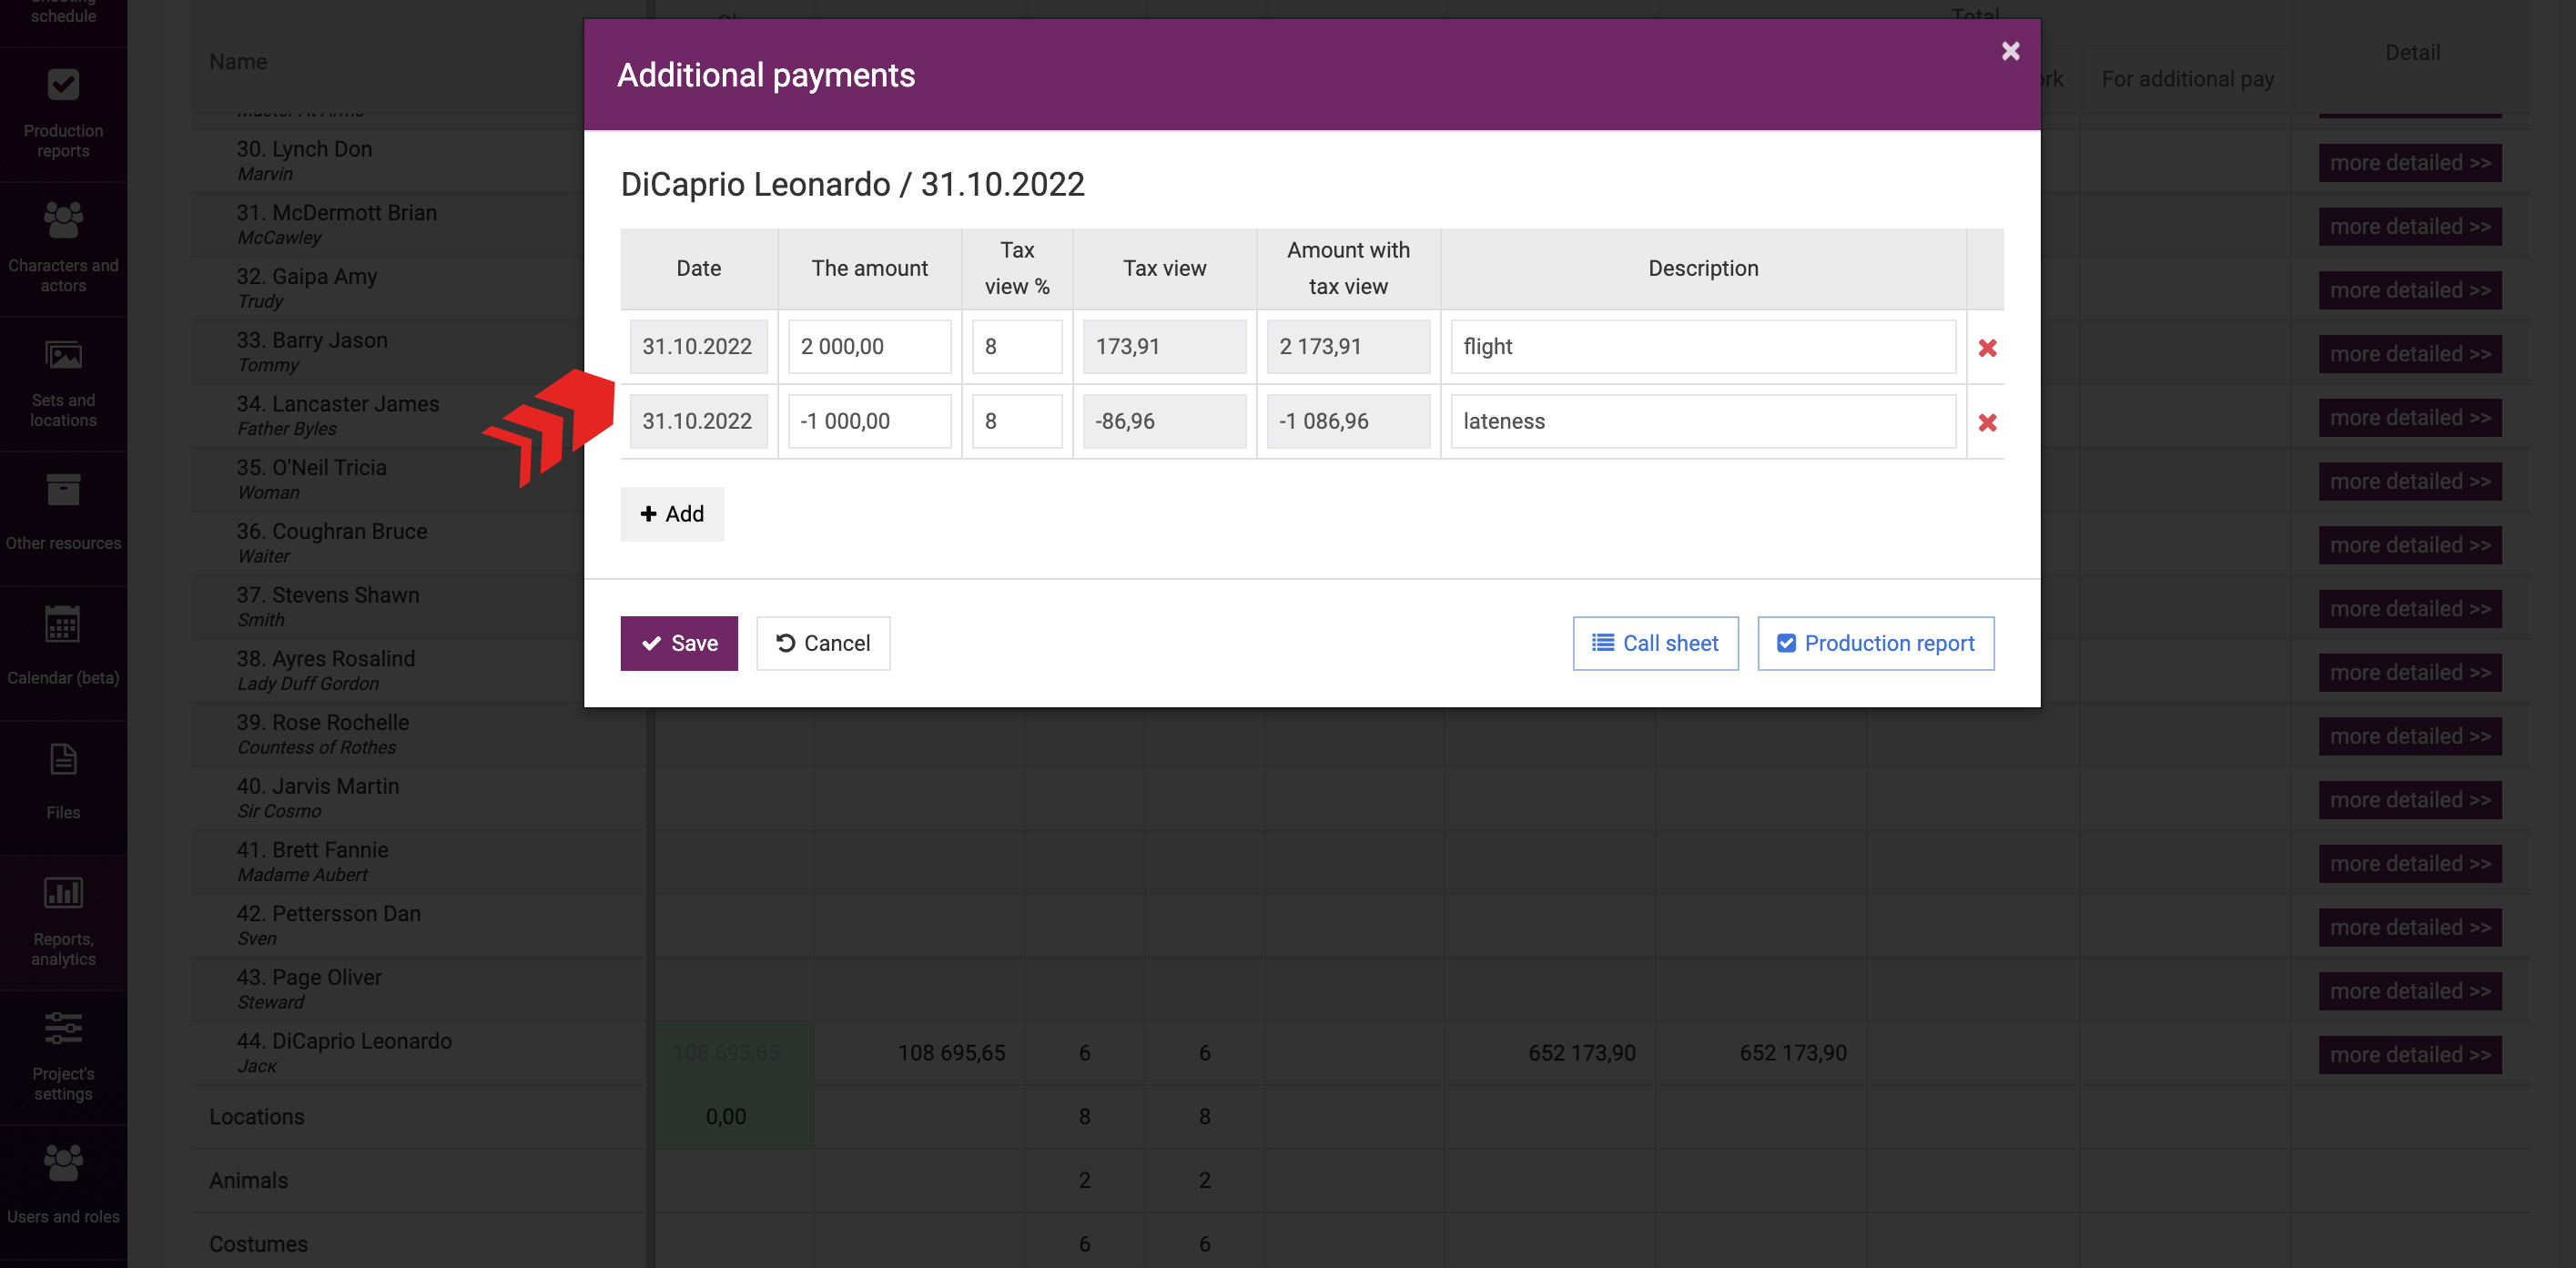Edit tax view % of flight row
The height and width of the screenshot is (1268, 2576).
point(1017,347)
